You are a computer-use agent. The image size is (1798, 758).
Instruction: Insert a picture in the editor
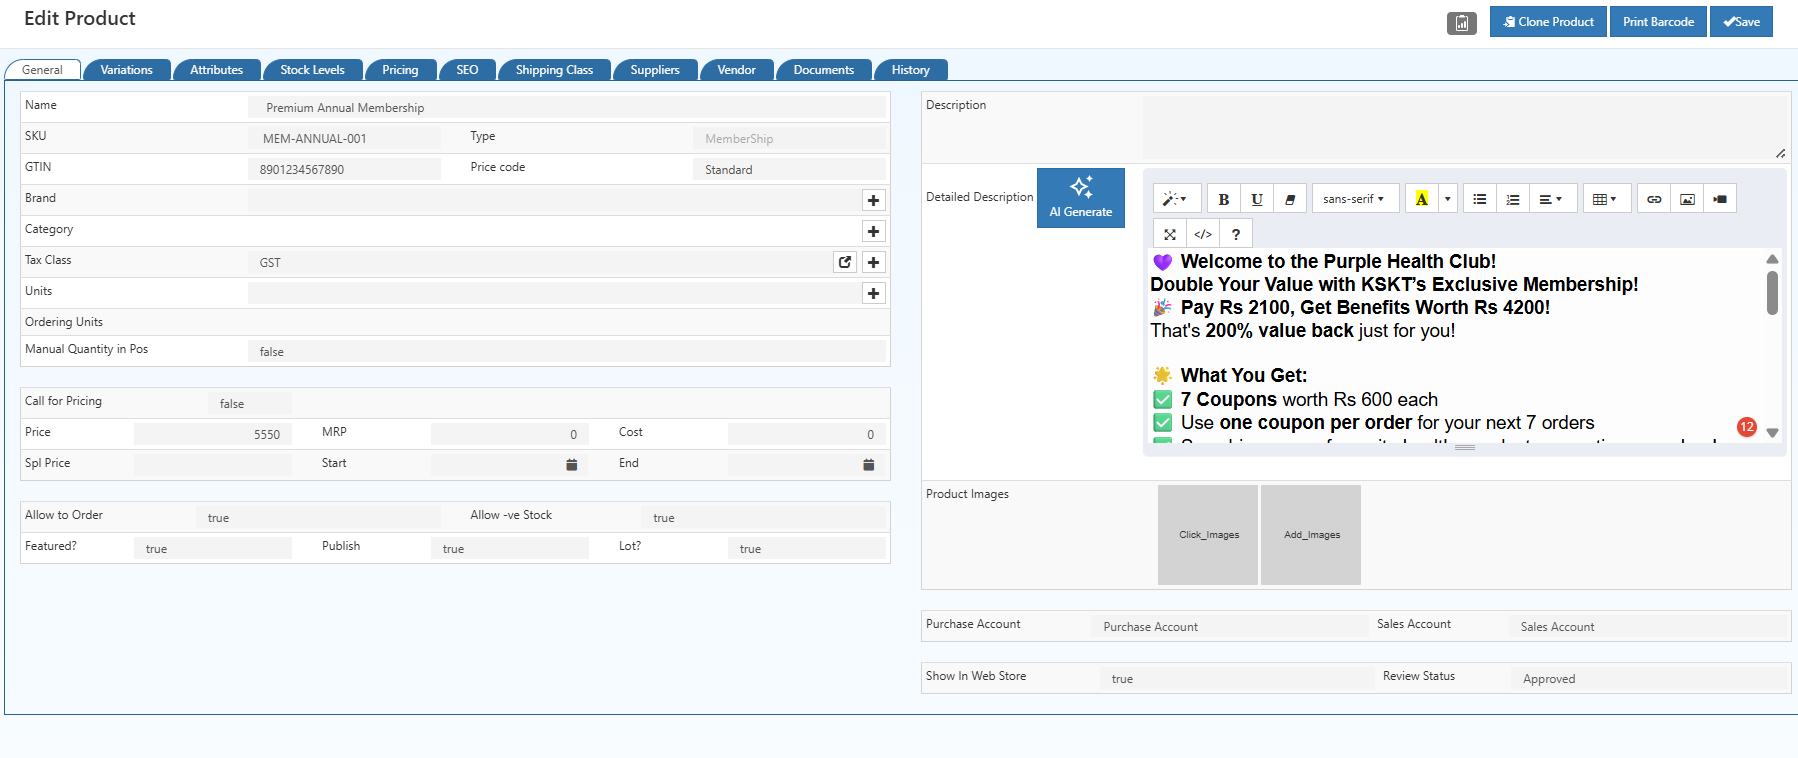1687,199
